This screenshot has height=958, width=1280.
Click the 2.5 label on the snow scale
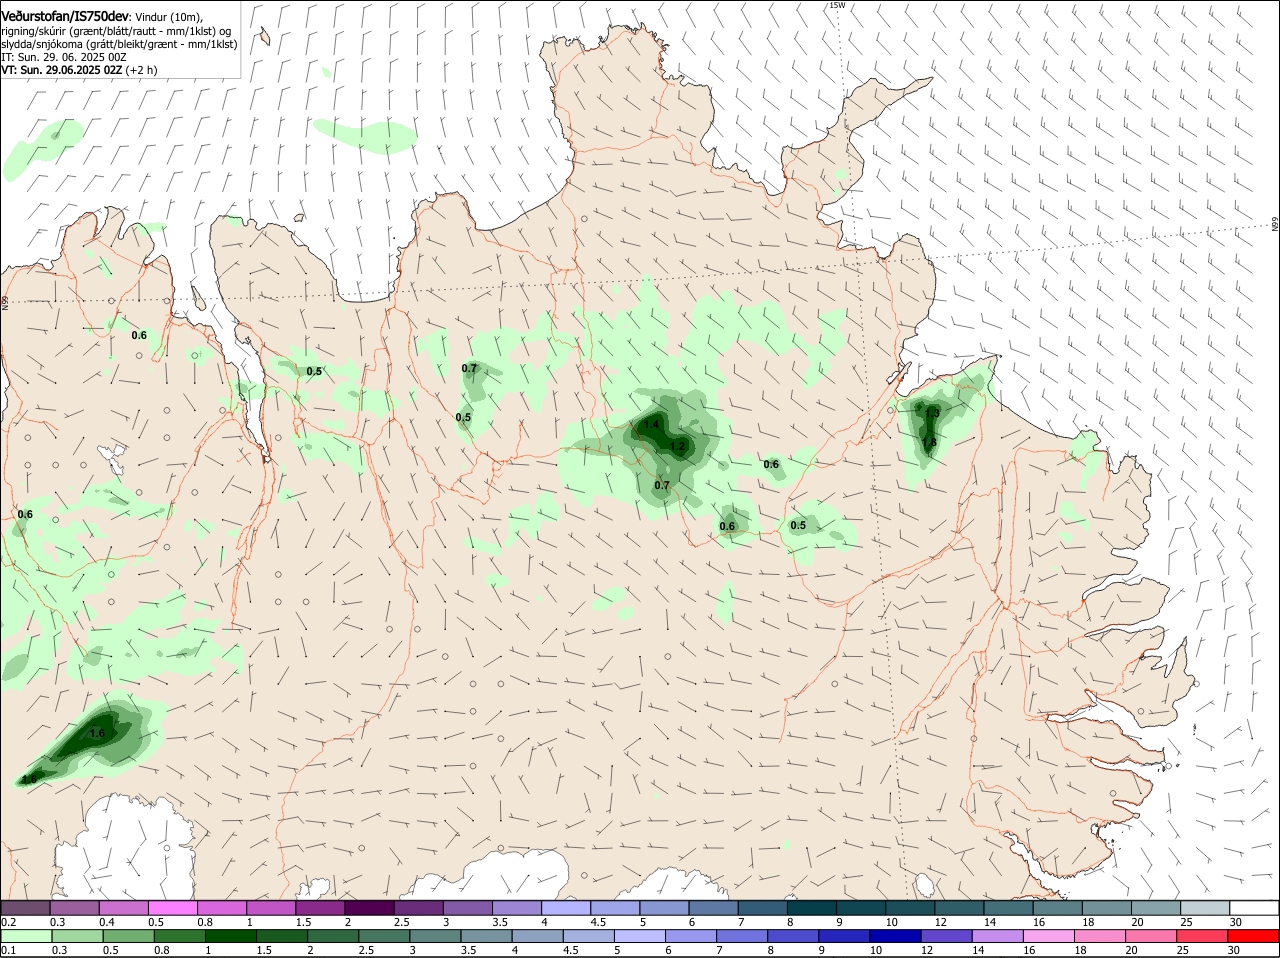point(401,921)
